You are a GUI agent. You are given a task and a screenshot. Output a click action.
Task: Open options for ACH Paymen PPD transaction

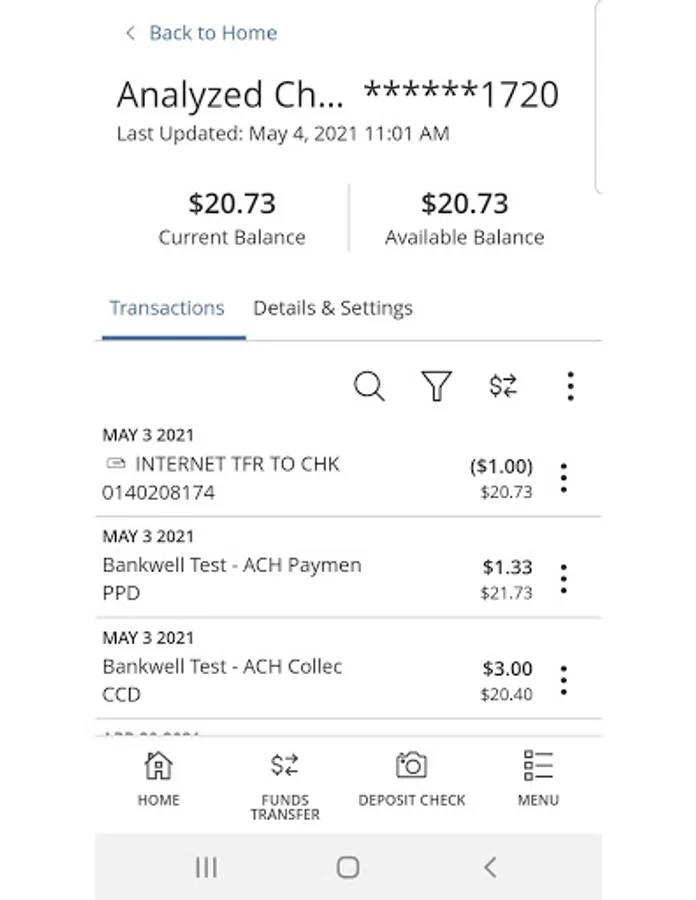563,579
